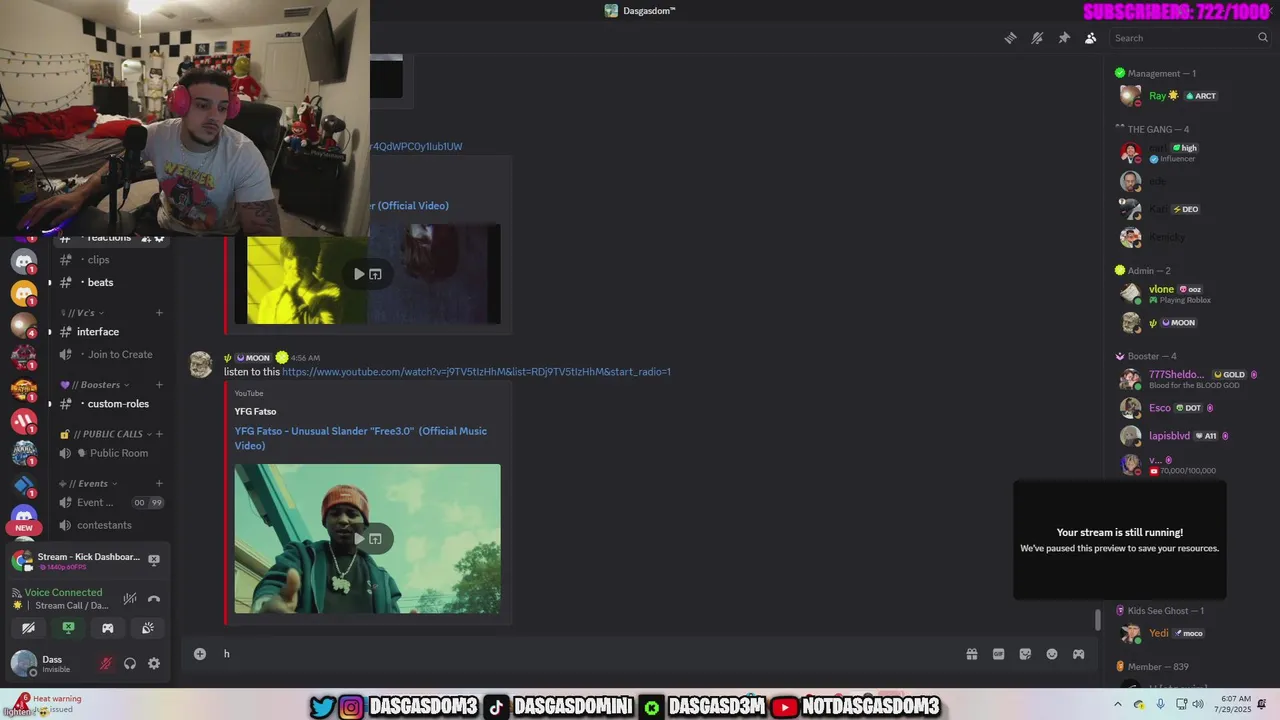
Task: Click the message attachment plus button
Action: pyautogui.click(x=200, y=654)
